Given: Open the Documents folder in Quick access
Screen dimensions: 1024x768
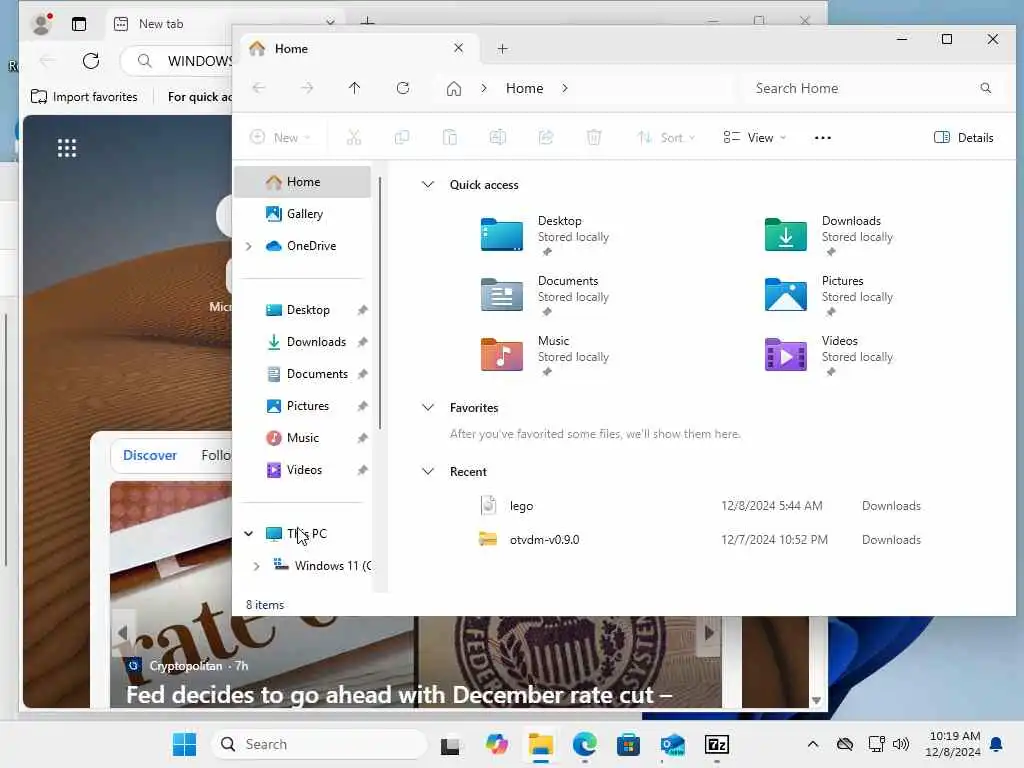Looking at the screenshot, I should click(x=545, y=295).
